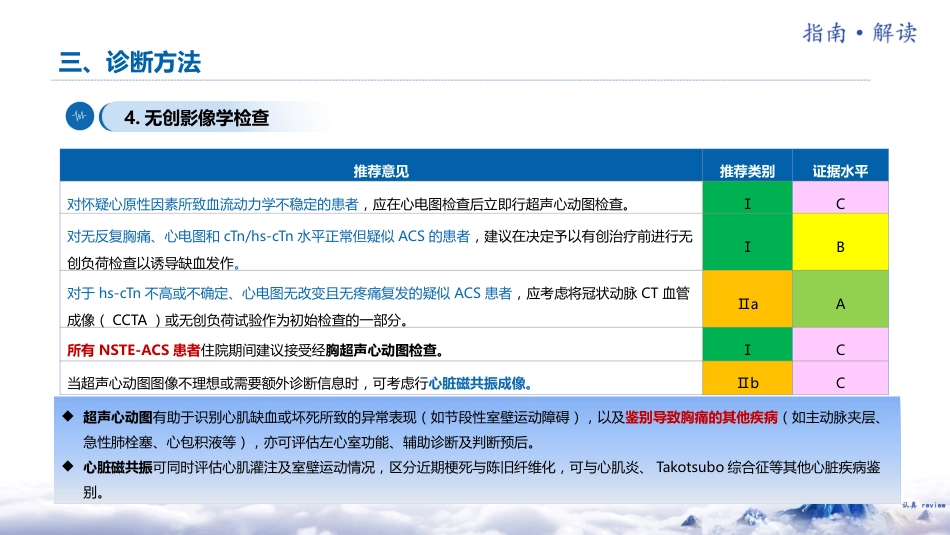
Task: Click the word Takotsubo in the note
Action: pyautogui.click(x=689, y=467)
